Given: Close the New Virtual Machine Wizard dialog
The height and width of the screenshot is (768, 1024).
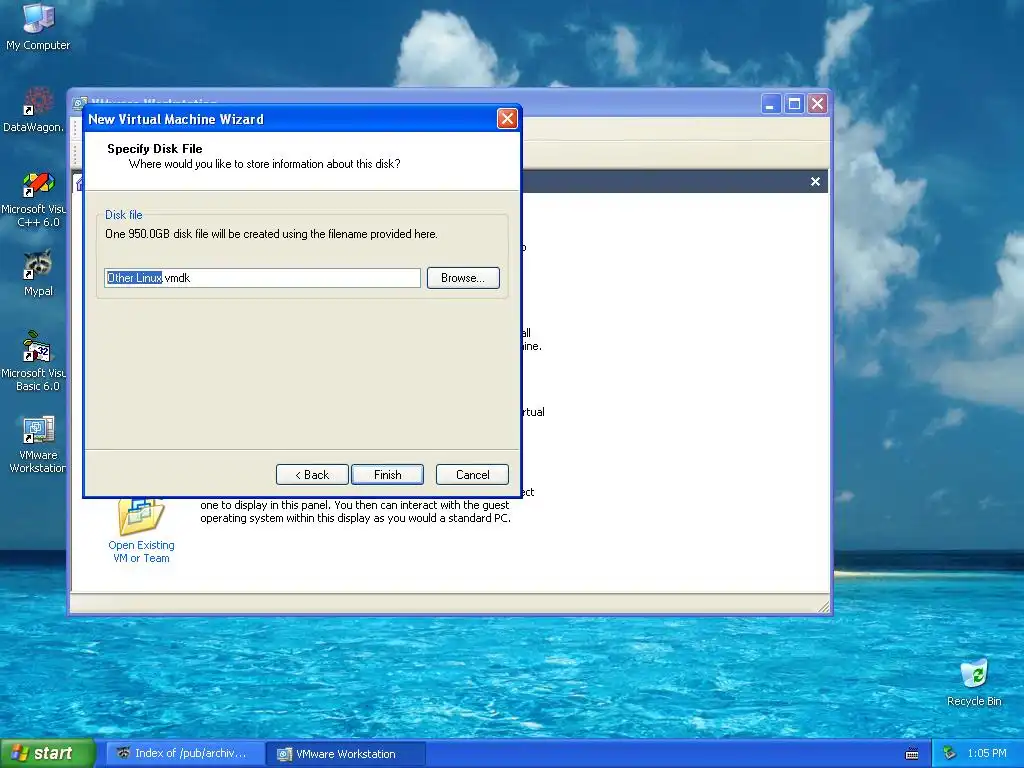Looking at the screenshot, I should click(x=507, y=119).
